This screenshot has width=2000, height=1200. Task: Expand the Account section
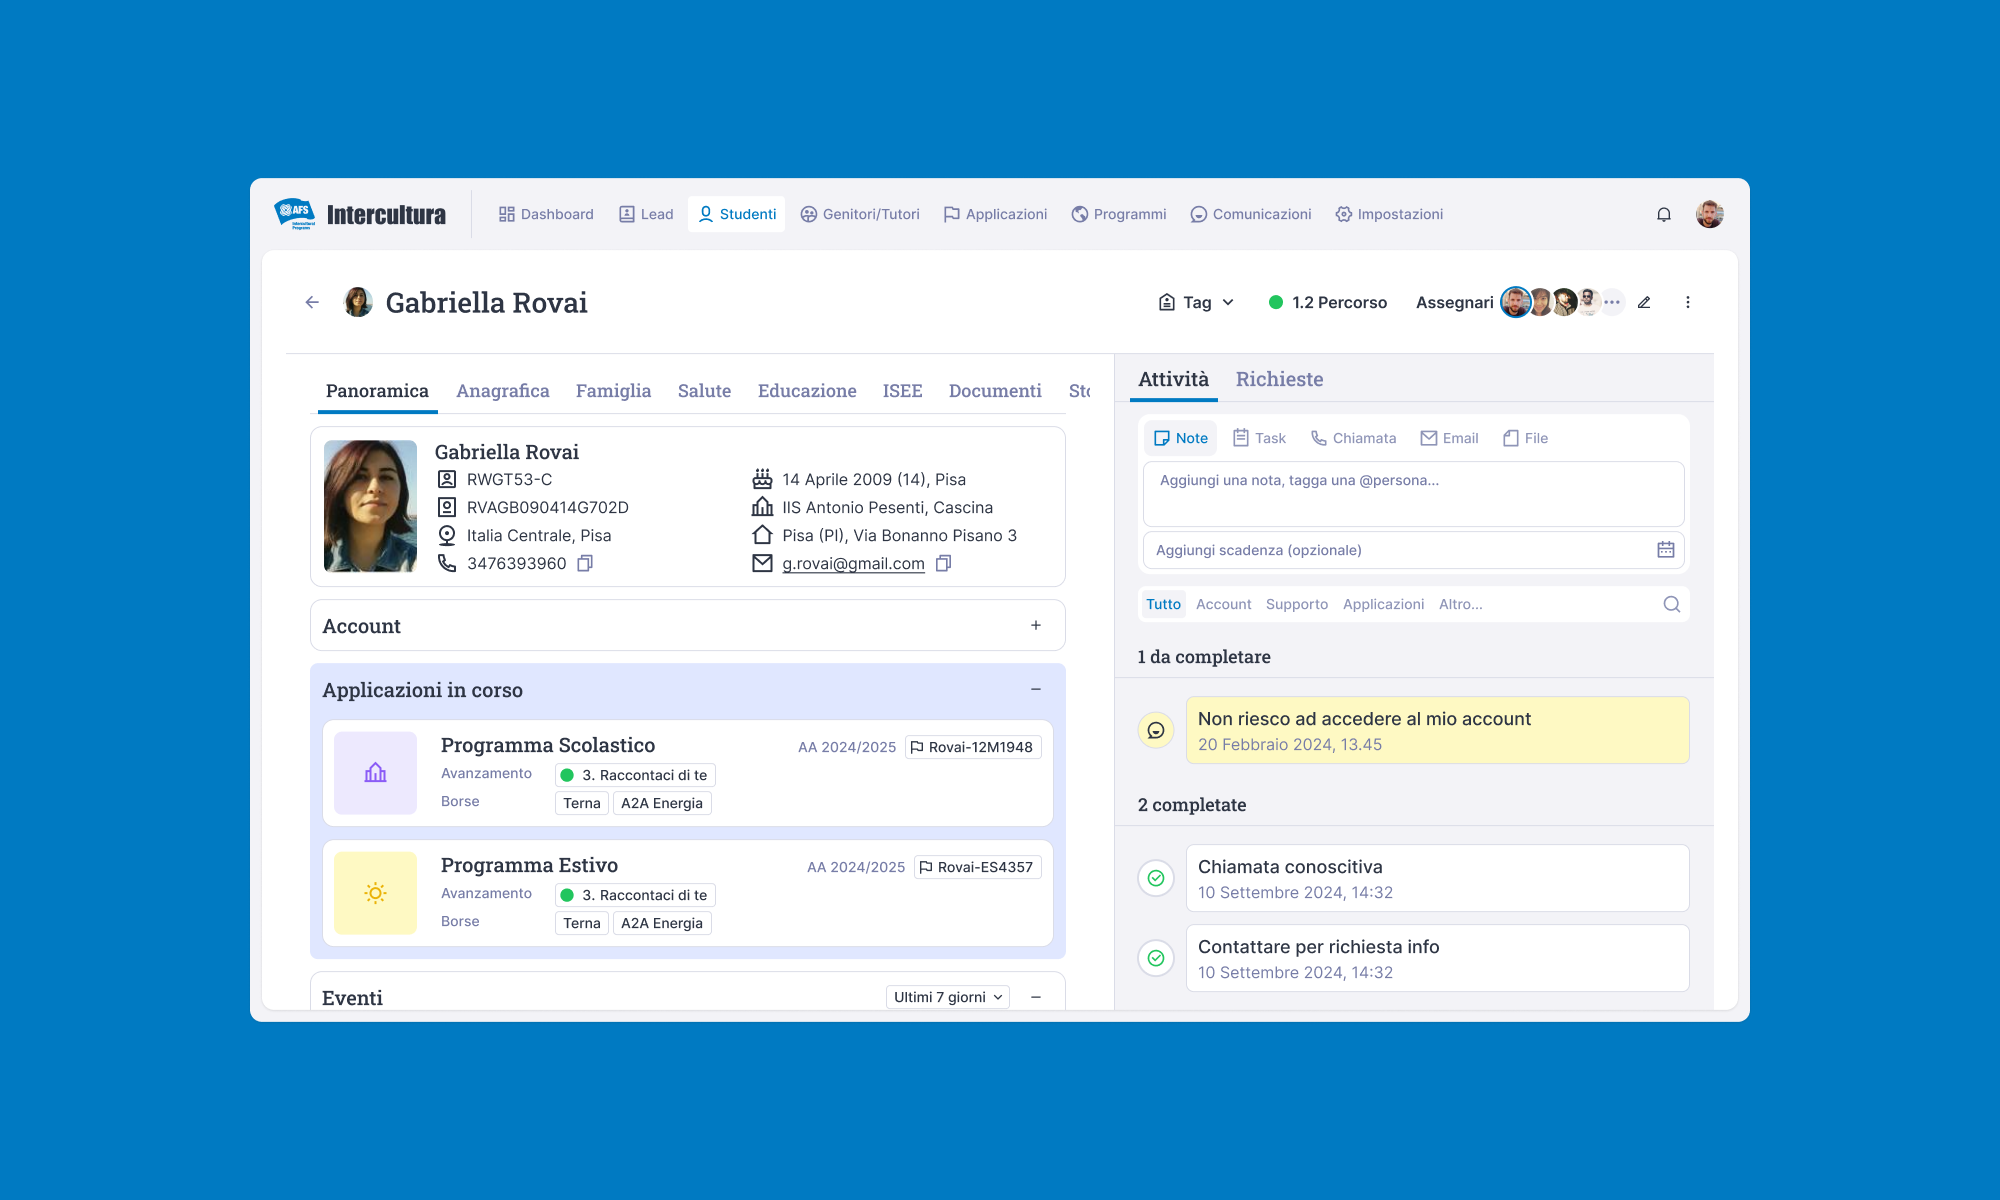point(1036,625)
